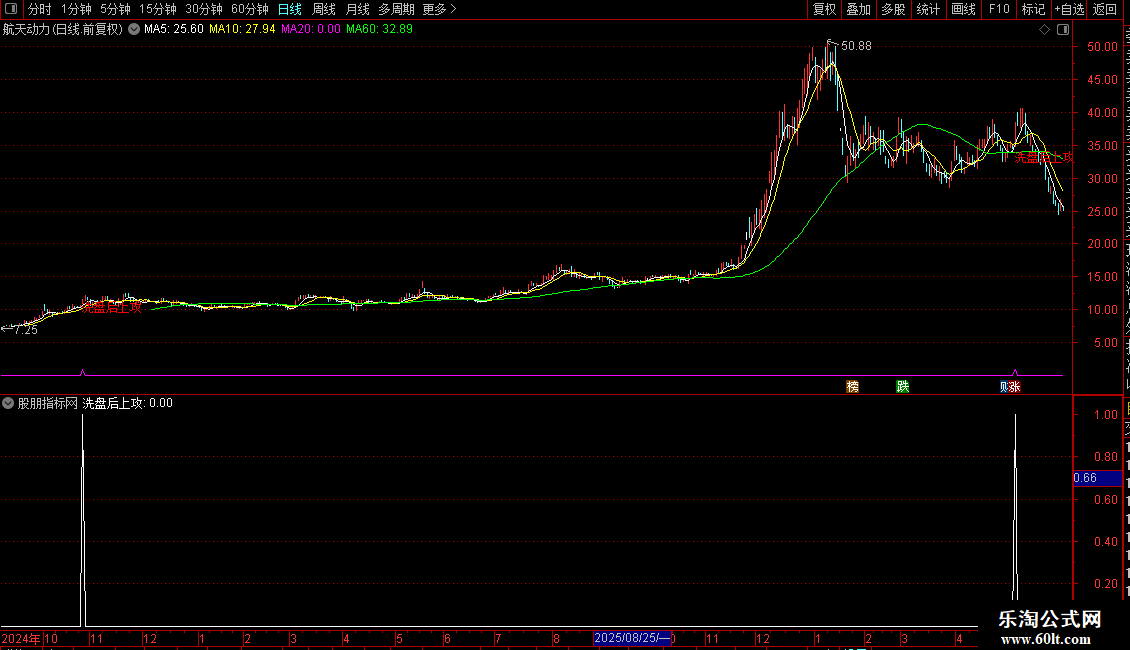This screenshot has width=1130, height=650.
Task: Click the 股朋指标网 indicator name
Action: [48, 404]
